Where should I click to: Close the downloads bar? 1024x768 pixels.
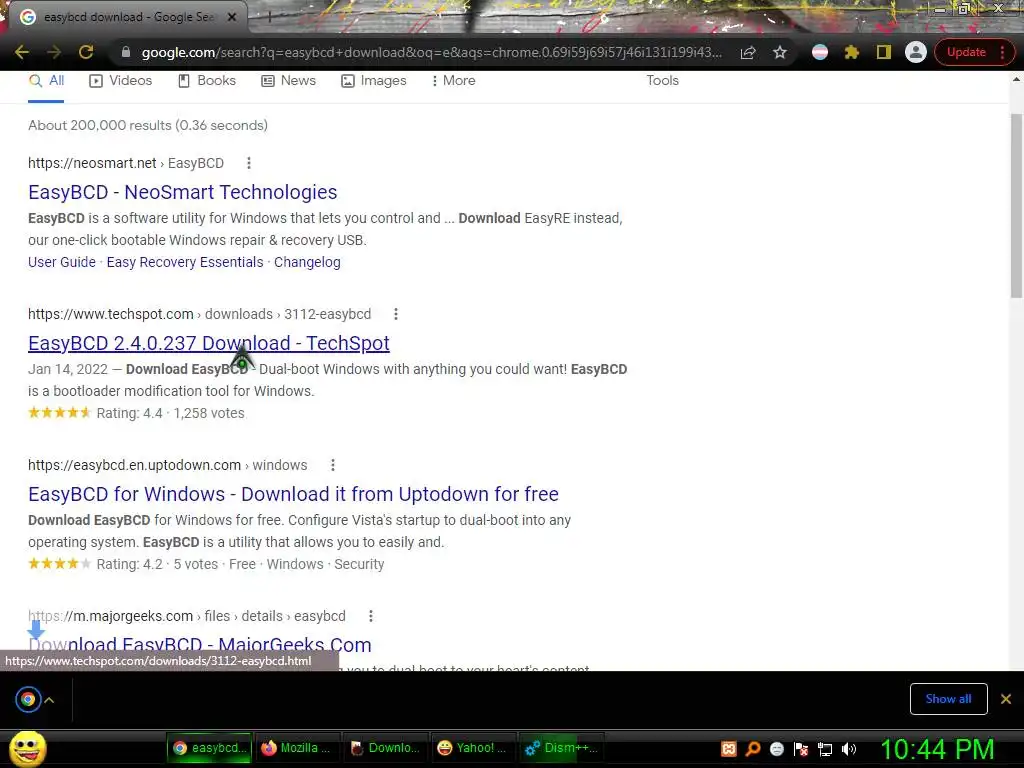pyautogui.click(x=1006, y=699)
